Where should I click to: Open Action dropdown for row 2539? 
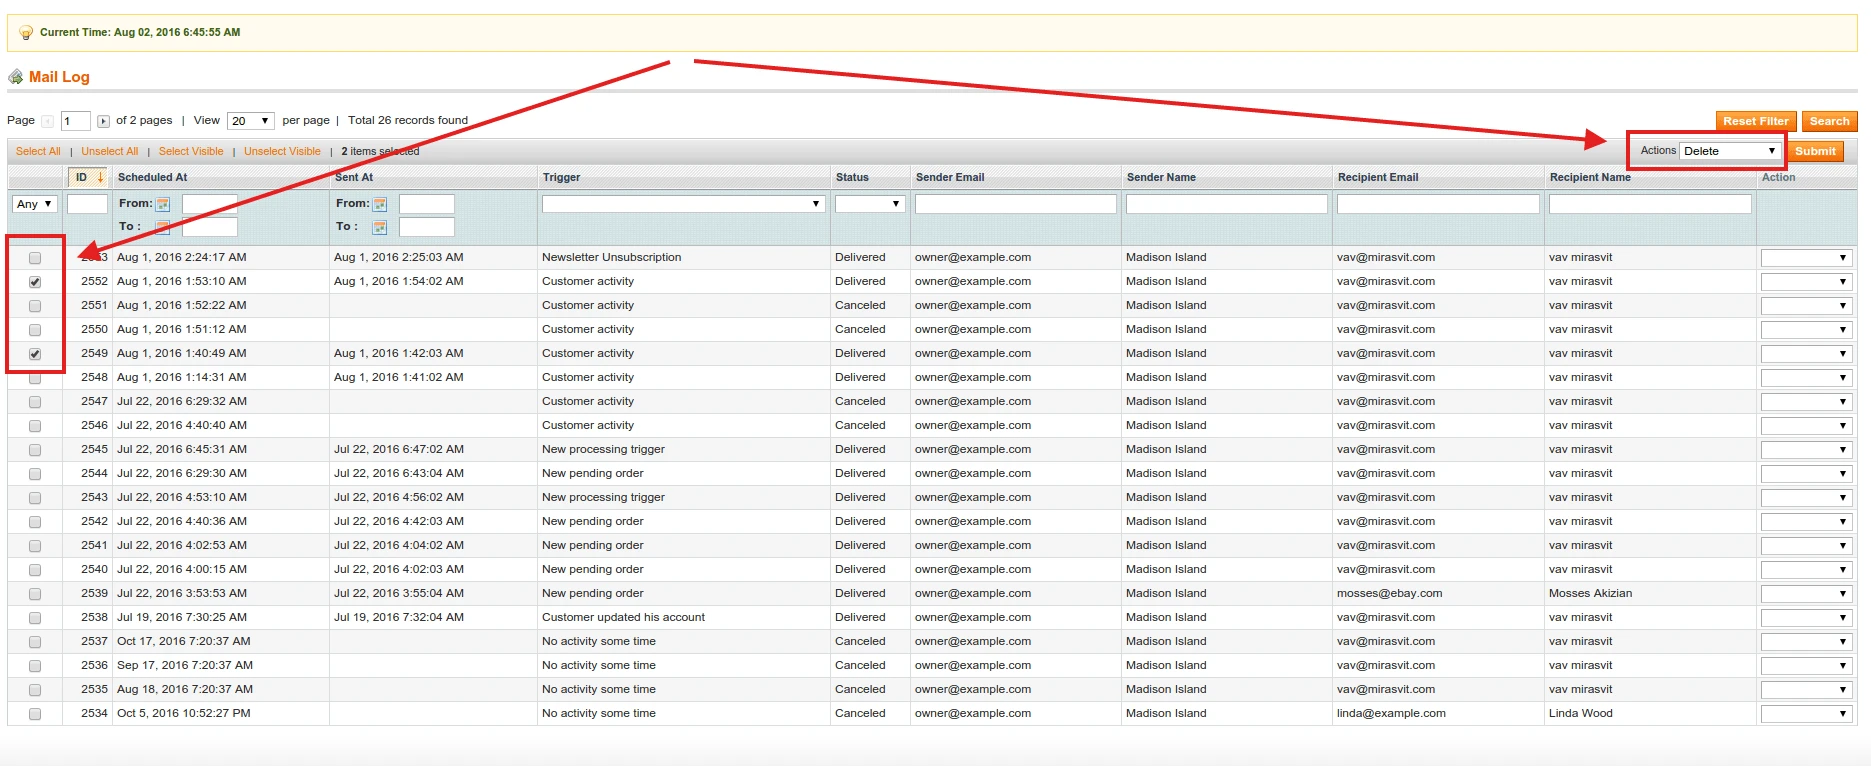(x=1806, y=594)
